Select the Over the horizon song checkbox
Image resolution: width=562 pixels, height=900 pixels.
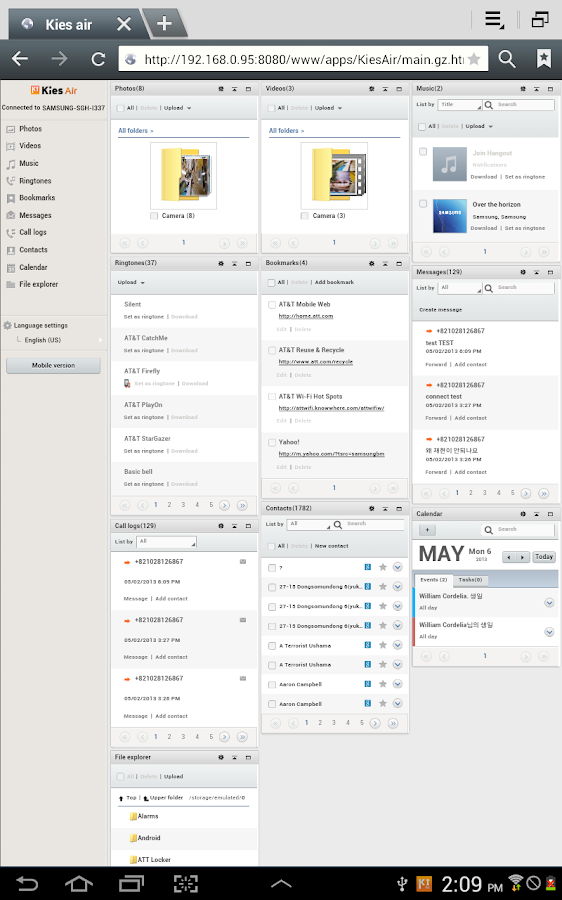[x=423, y=204]
